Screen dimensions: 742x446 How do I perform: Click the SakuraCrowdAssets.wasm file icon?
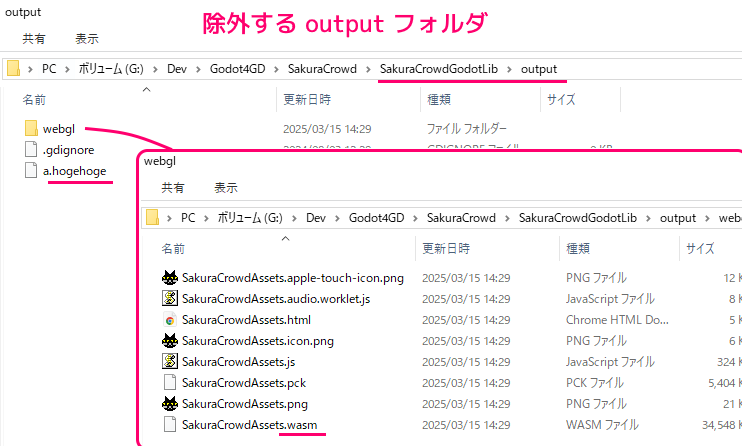point(170,425)
